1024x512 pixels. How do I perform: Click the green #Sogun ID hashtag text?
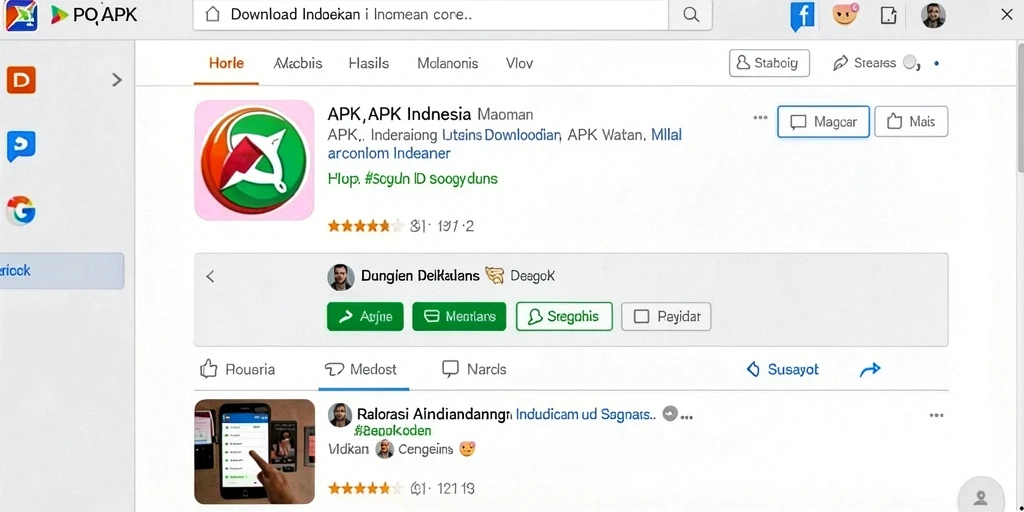pos(412,178)
